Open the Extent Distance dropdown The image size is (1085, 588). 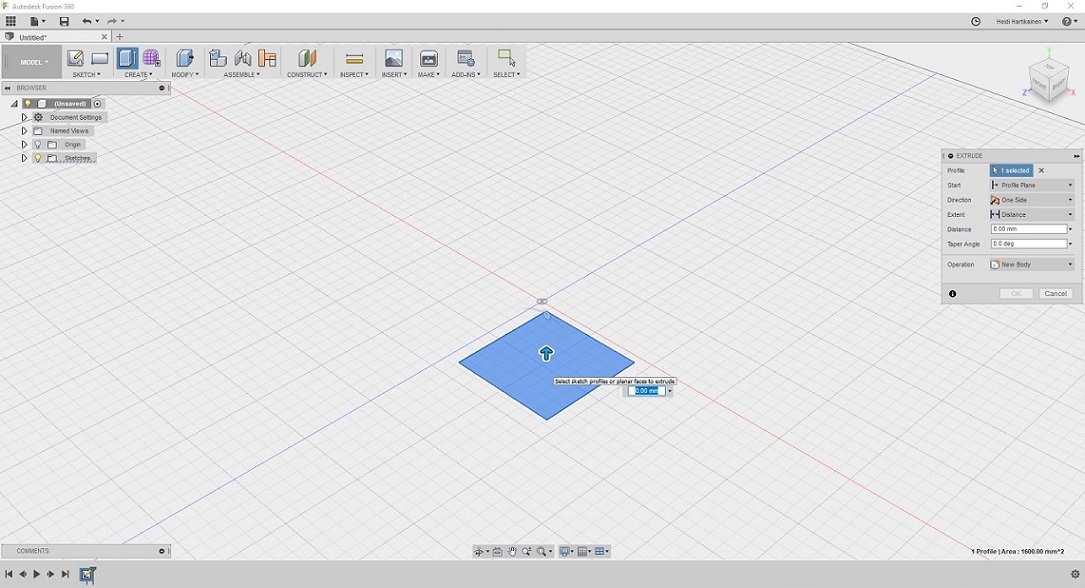(x=1032, y=214)
